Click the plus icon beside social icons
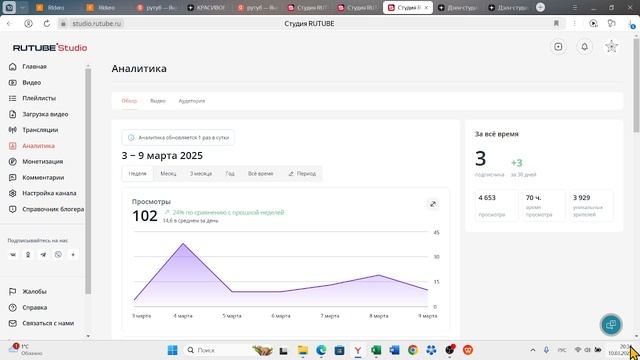This screenshot has width=640, height=360. click(x=73, y=255)
